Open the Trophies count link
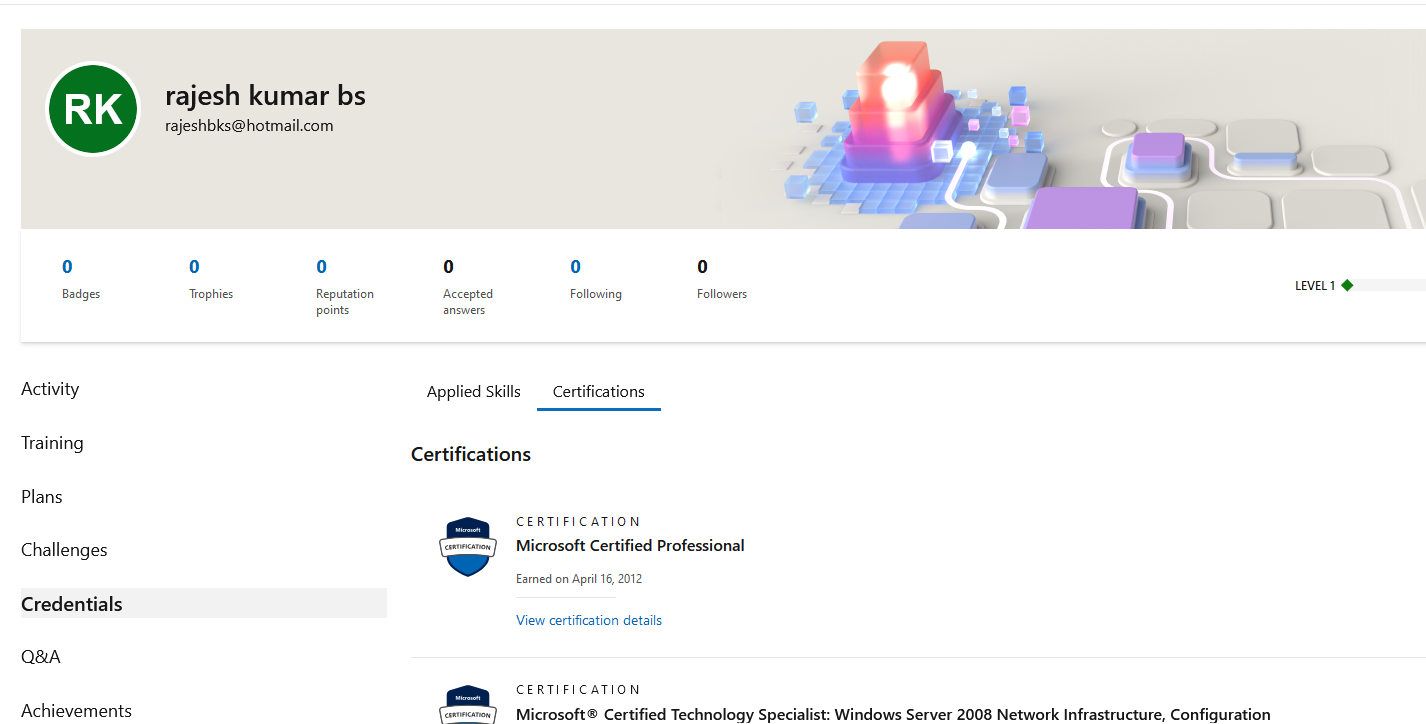1426x724 pixels. pyautogui.click(x=194, y=267)
